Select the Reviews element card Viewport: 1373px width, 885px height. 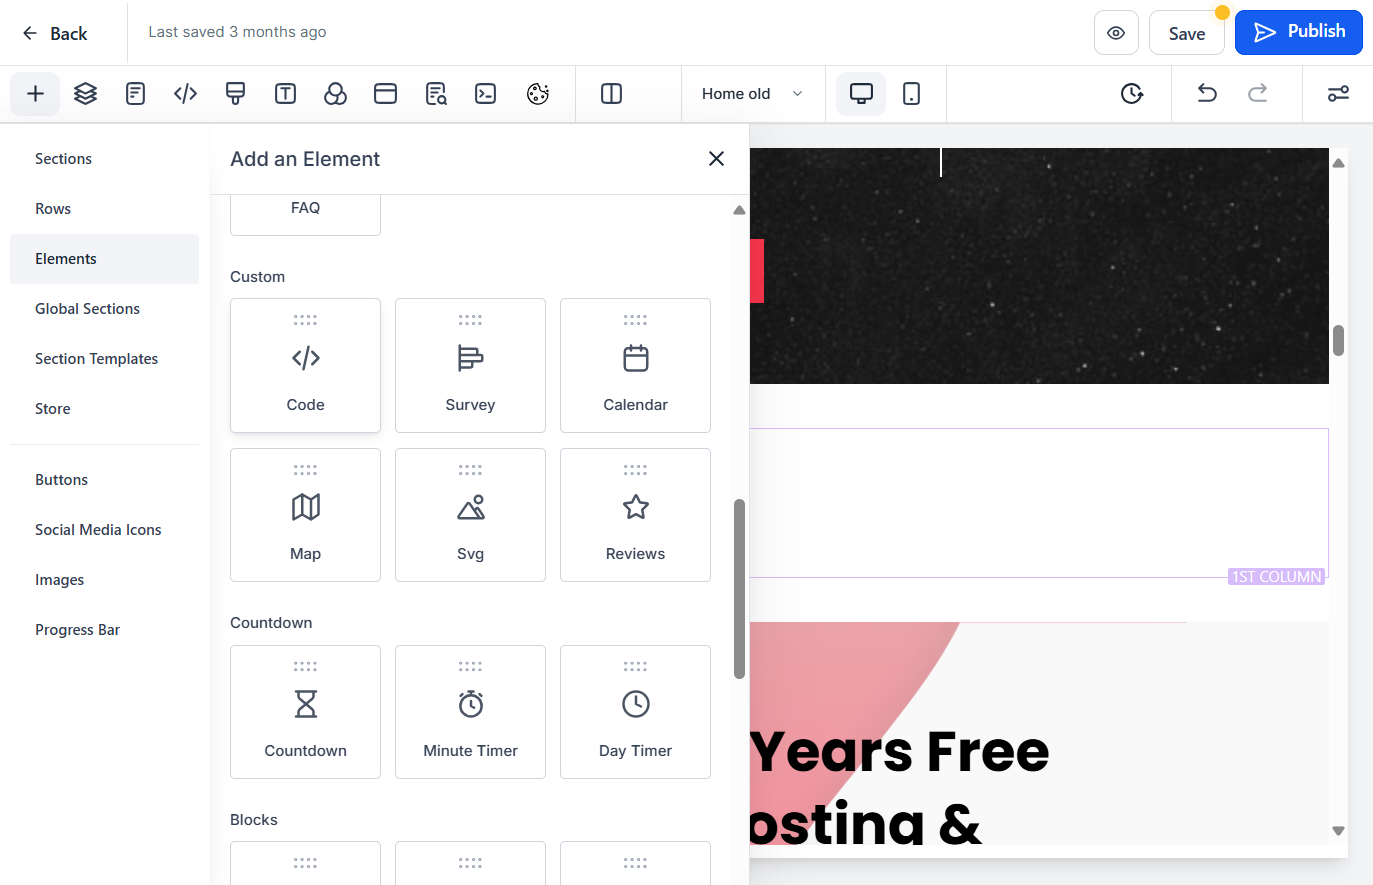coord(635,515)
